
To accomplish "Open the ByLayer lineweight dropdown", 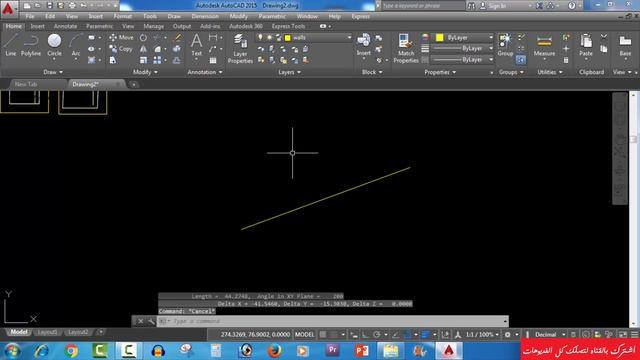I will (491, 49).
